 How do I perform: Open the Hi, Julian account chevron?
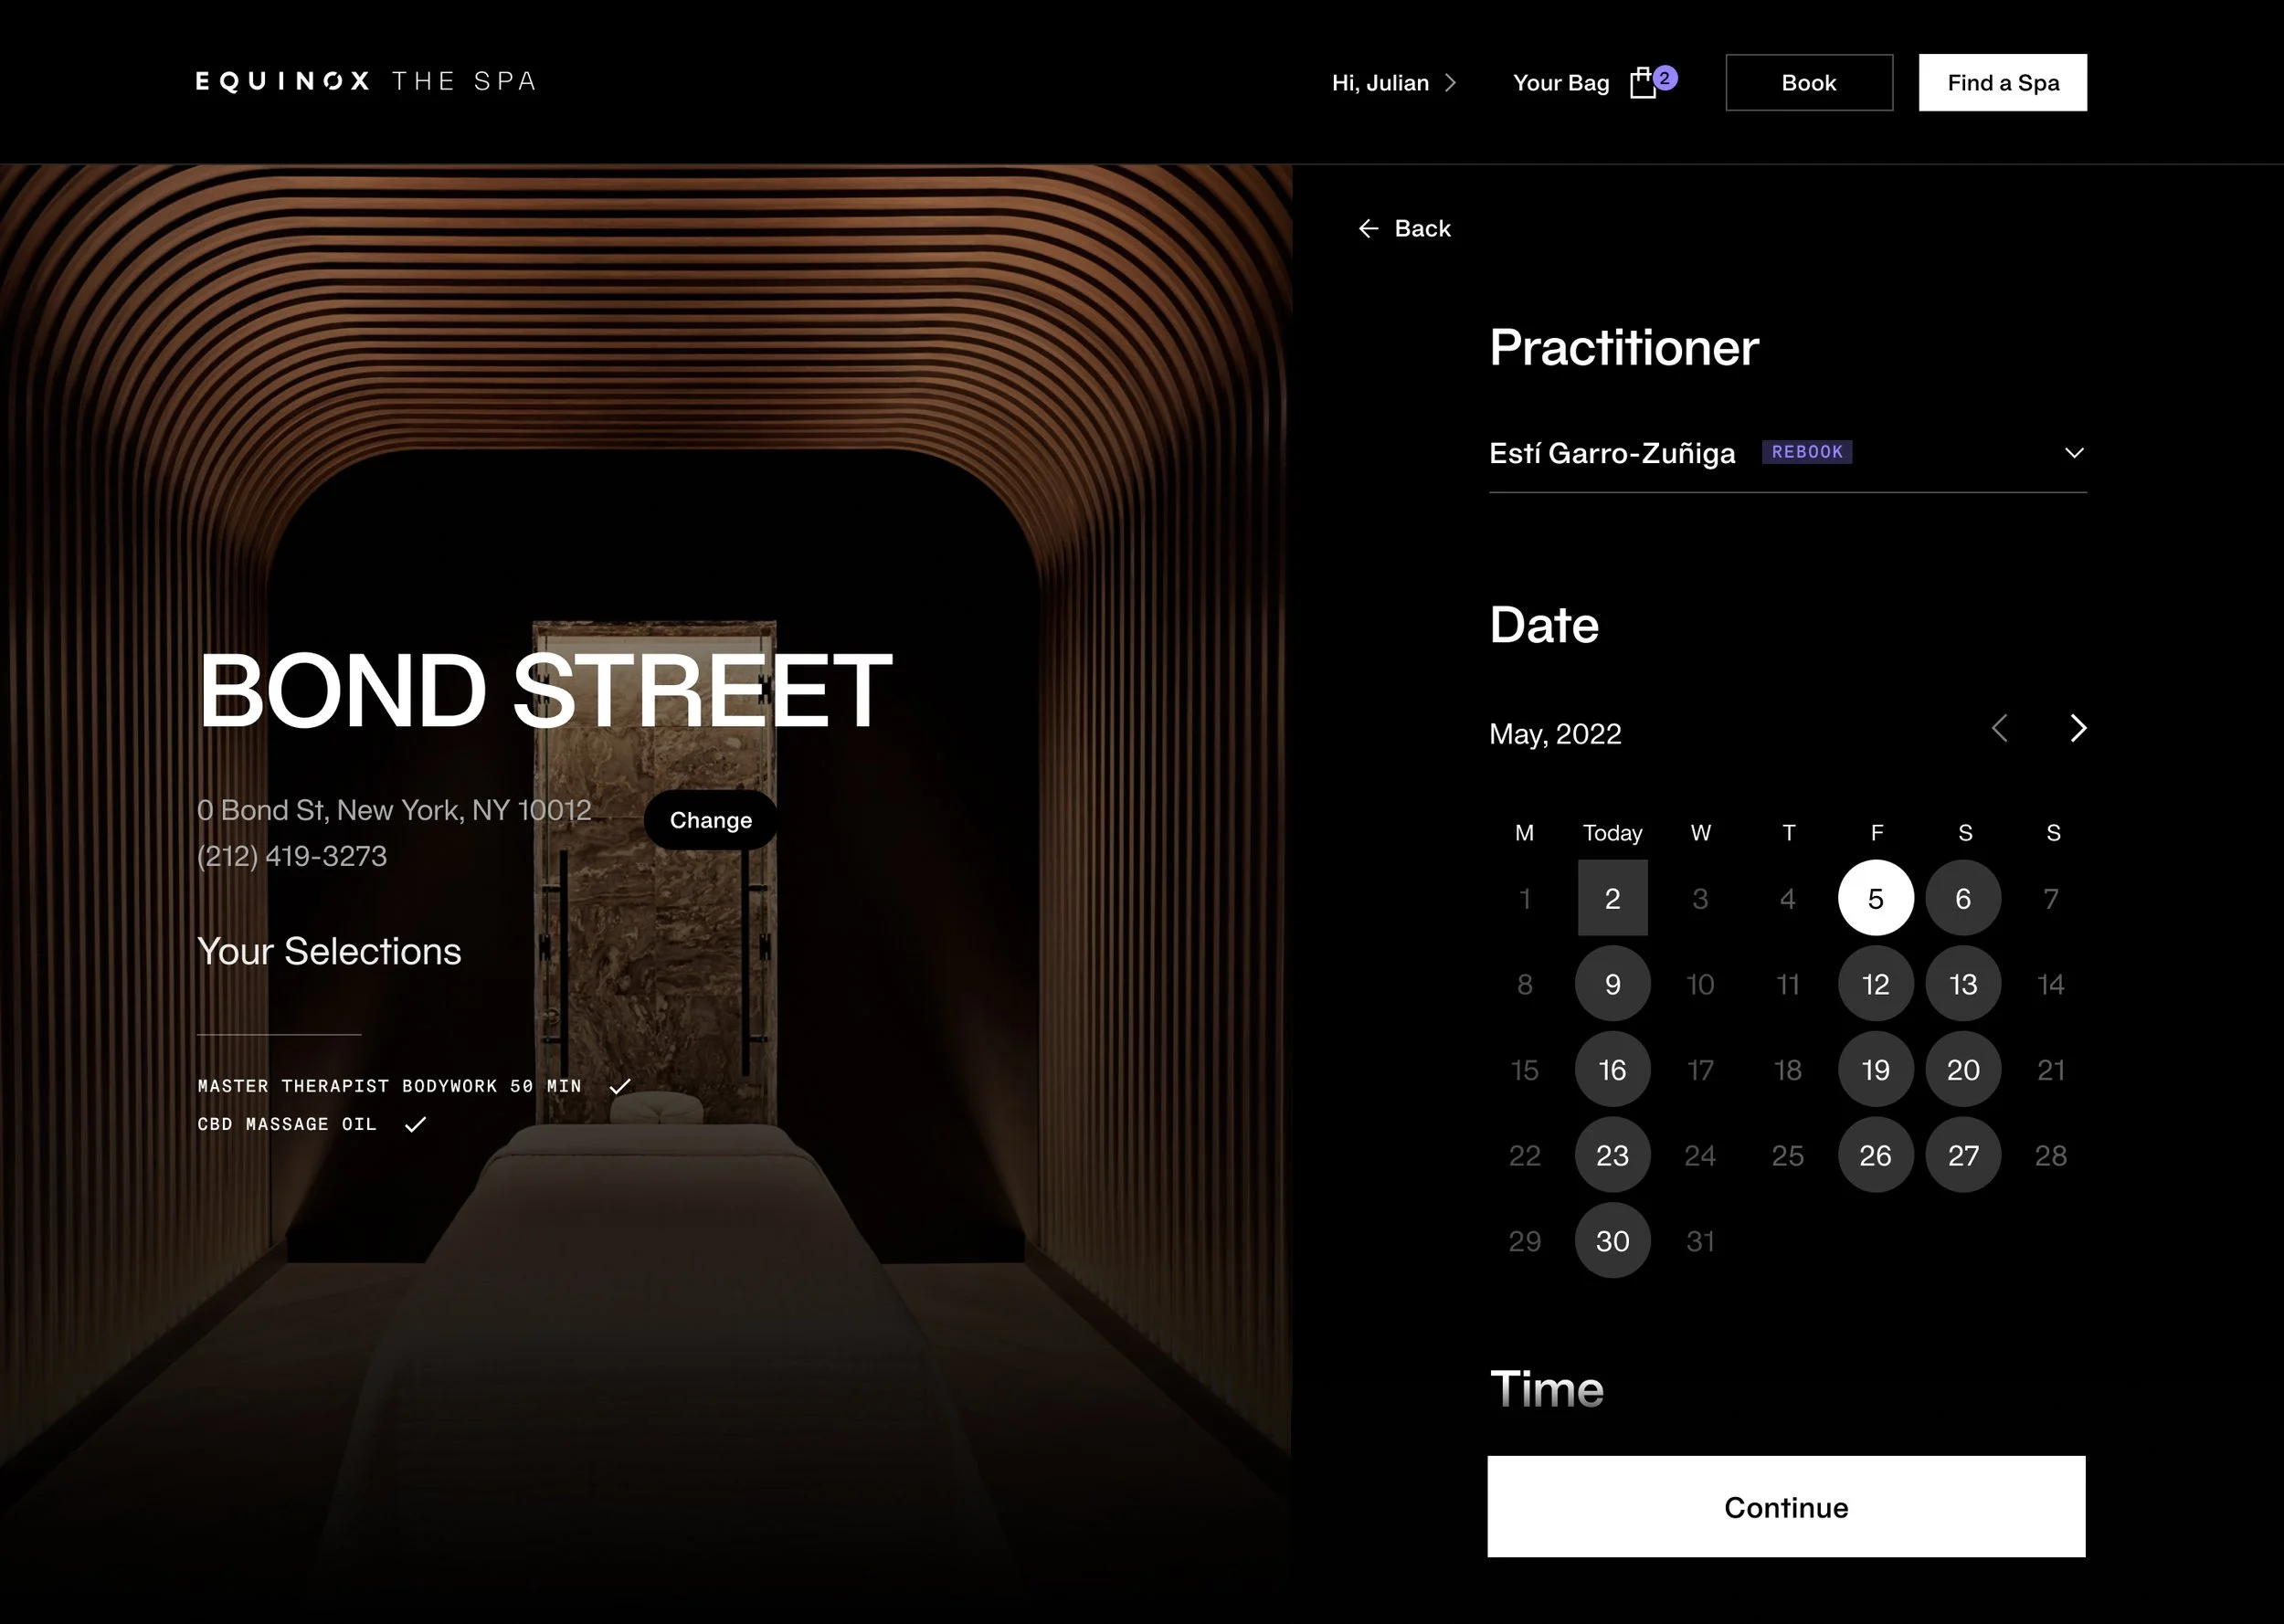tap(1451, 83)
